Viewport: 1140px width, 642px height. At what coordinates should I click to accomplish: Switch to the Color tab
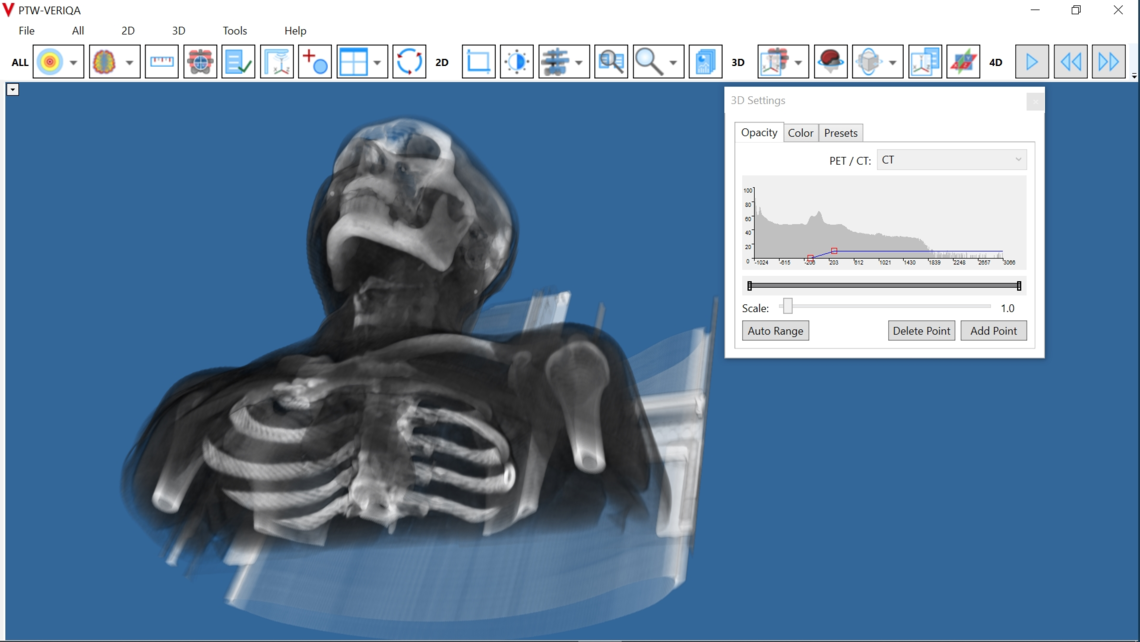point(800,132)
